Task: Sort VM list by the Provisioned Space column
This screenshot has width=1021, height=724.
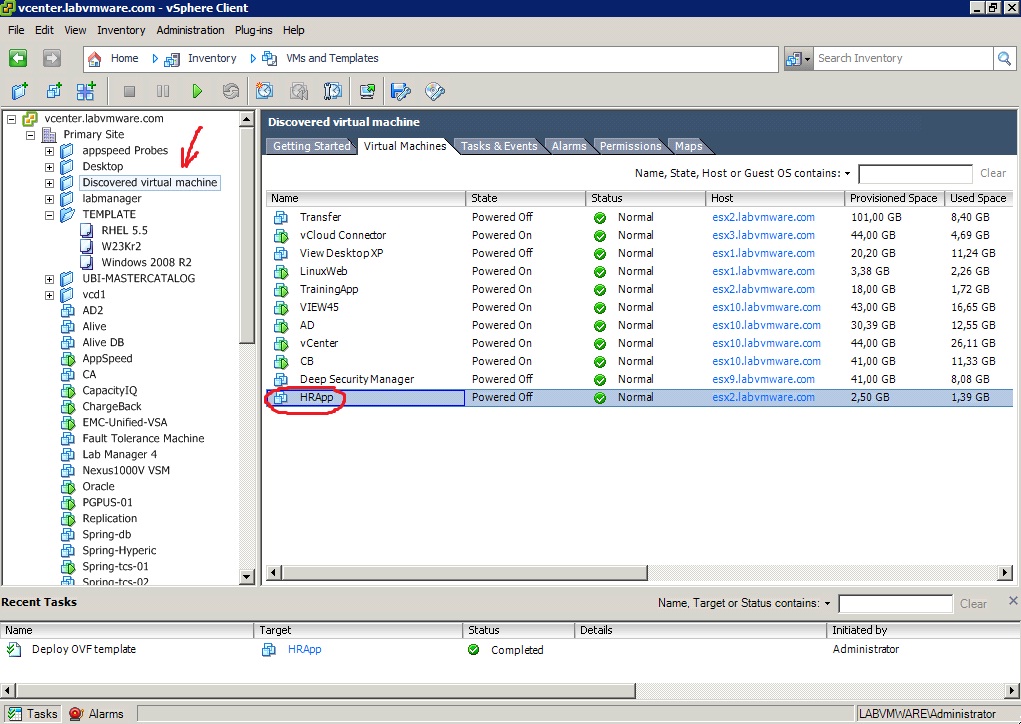Action: (893, 198)
